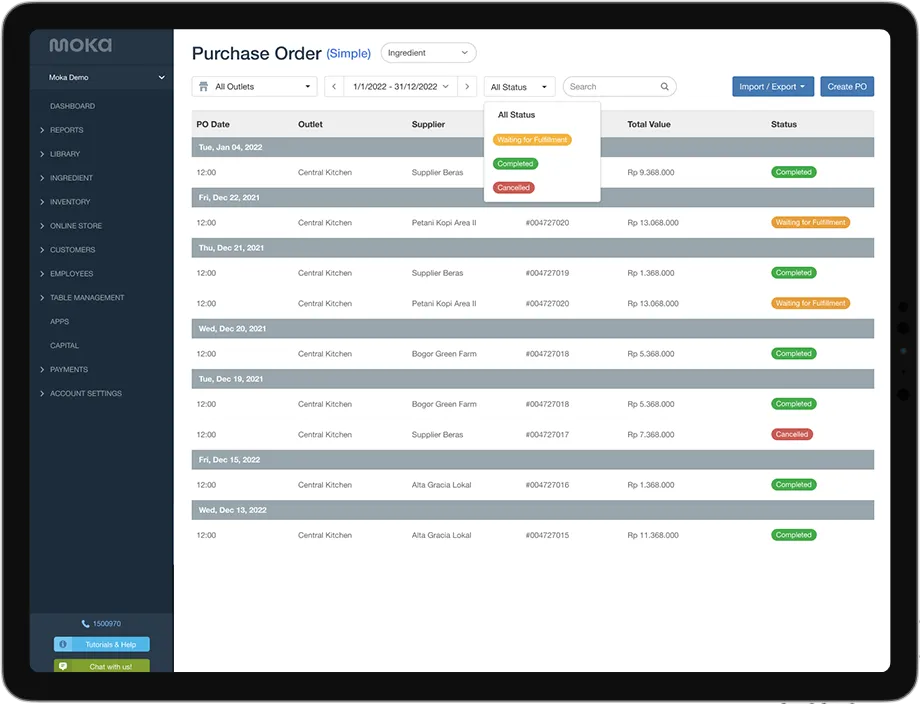Image resolution: width=920 pixels, height=704 pixels.
Task: Expand Reports in the sidebar
Action: [x=66, y=130]
